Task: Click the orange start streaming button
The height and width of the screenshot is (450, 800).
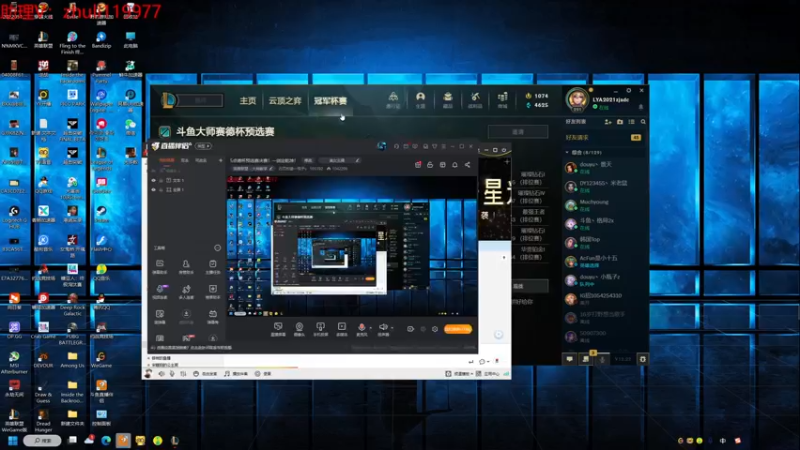Action: tap(458, 329)
